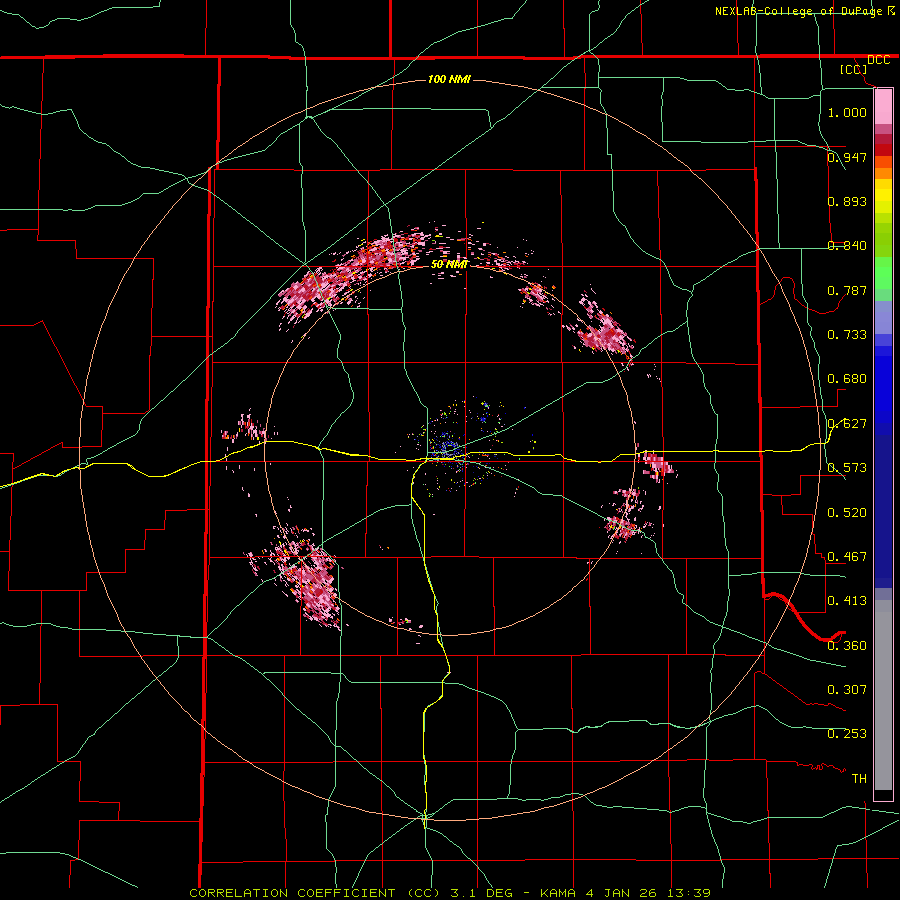900x900 pixels.
Task: Click the pink top segment of color scale
Action: tap(883, 107)
